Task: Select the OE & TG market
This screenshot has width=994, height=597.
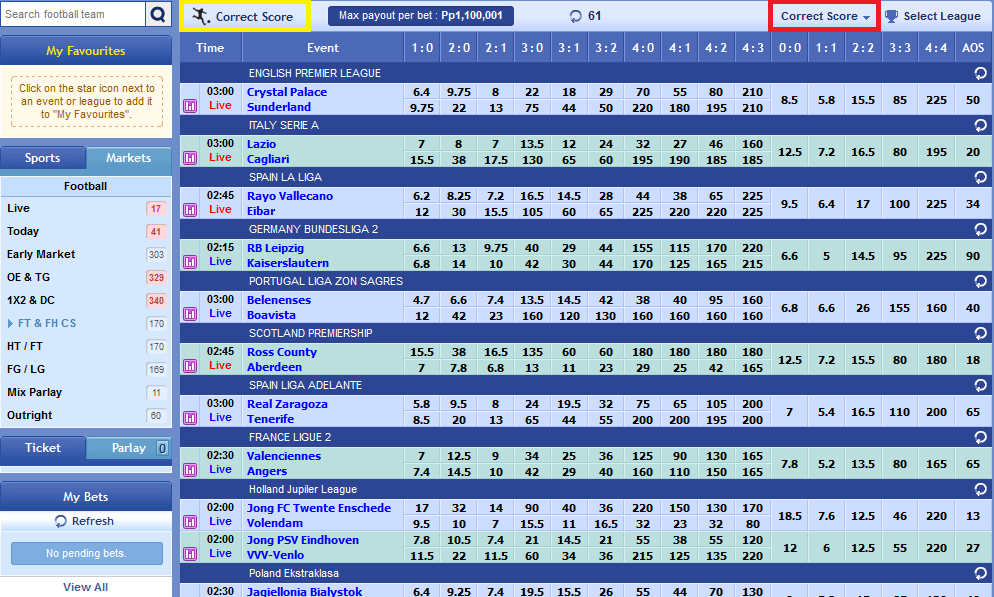Action: pyautogui.click(x=86, y=277)
